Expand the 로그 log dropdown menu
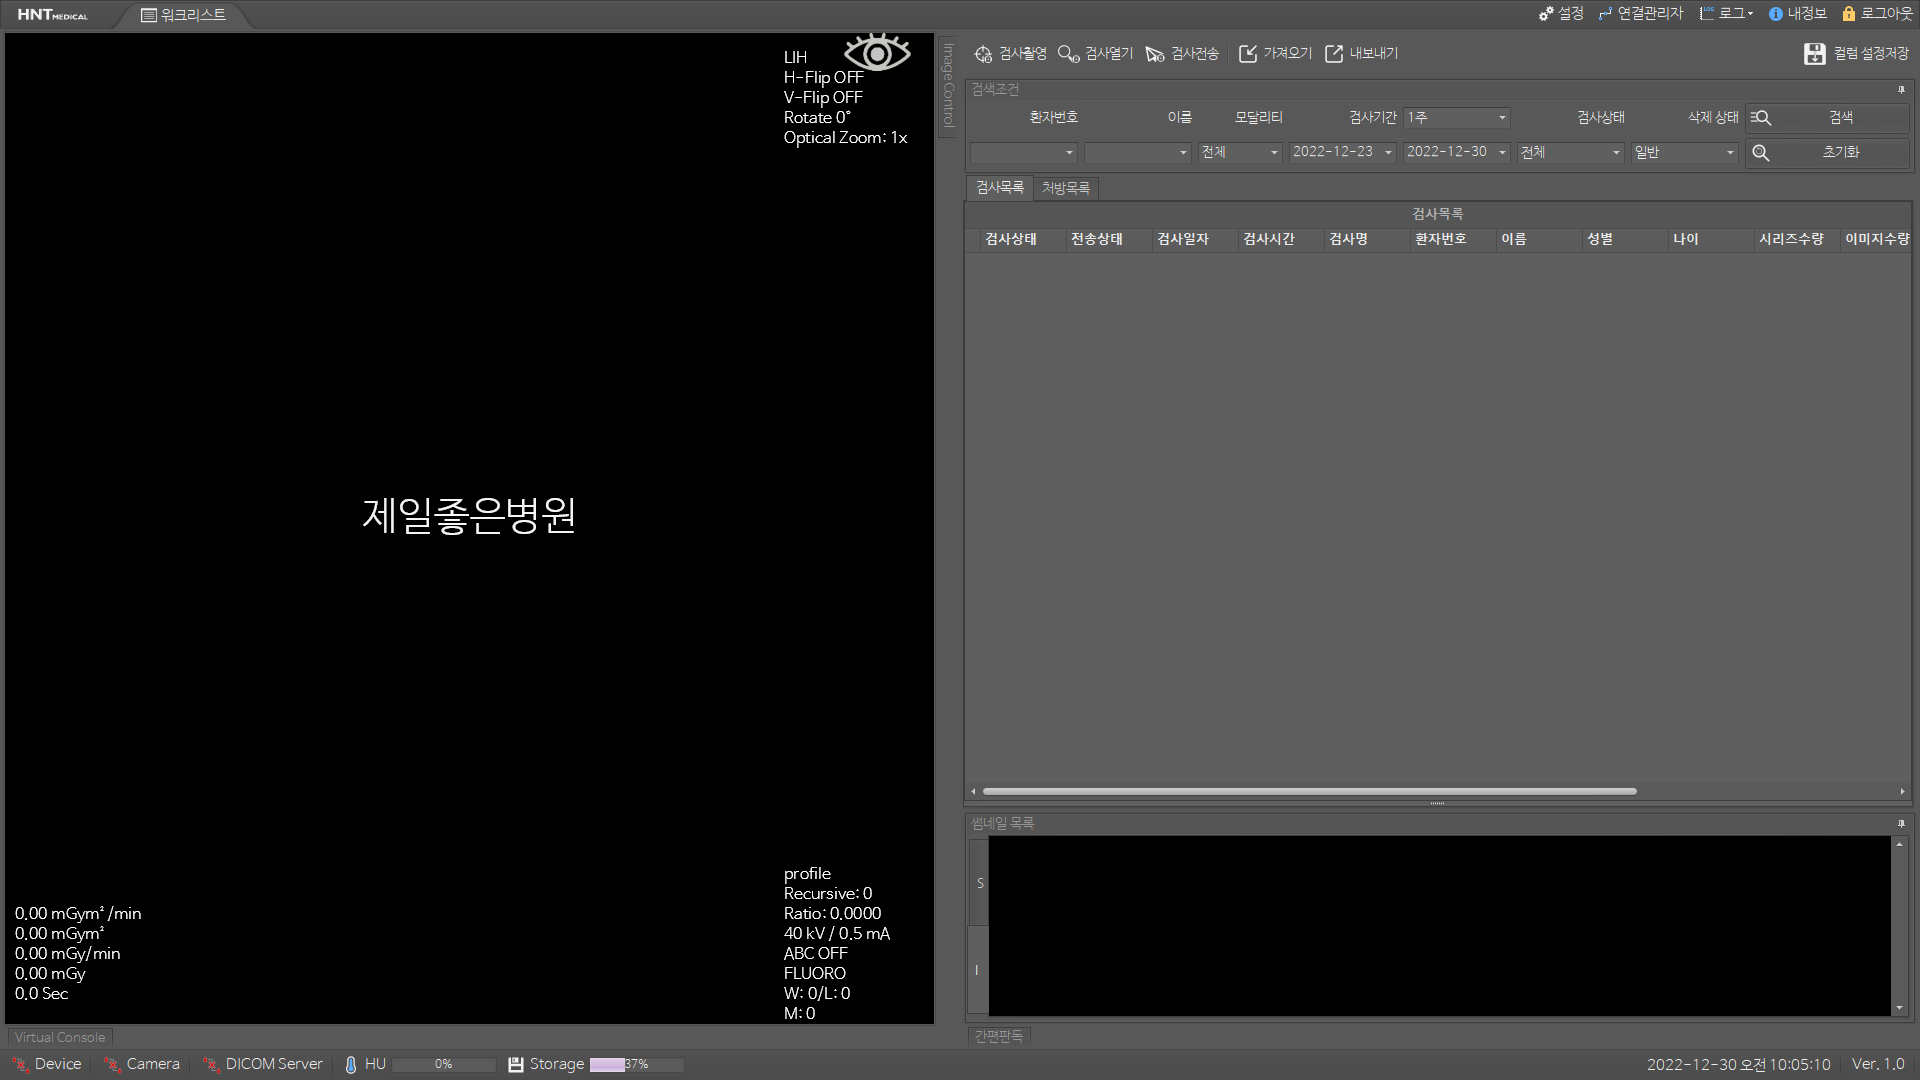1920x1080 pixels. click(1726, 14)
